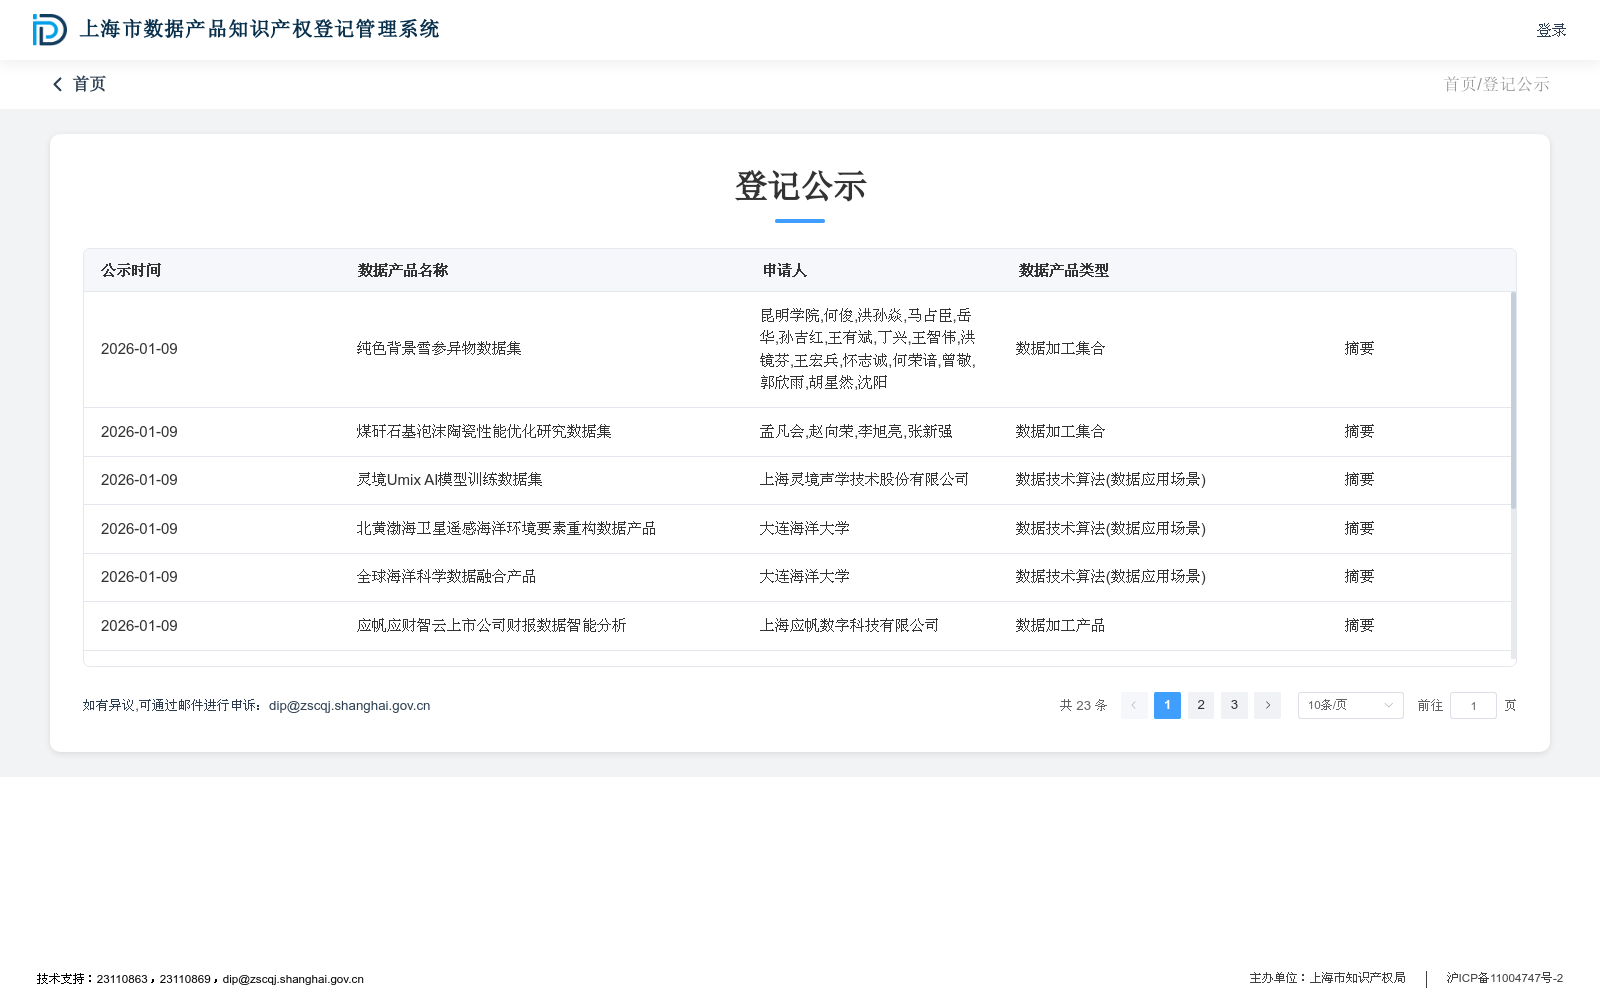Screen dimensions: 1600x1000
Task: Click product name 纯色背景雪参异物数据集
Action: tap(439, 349)
